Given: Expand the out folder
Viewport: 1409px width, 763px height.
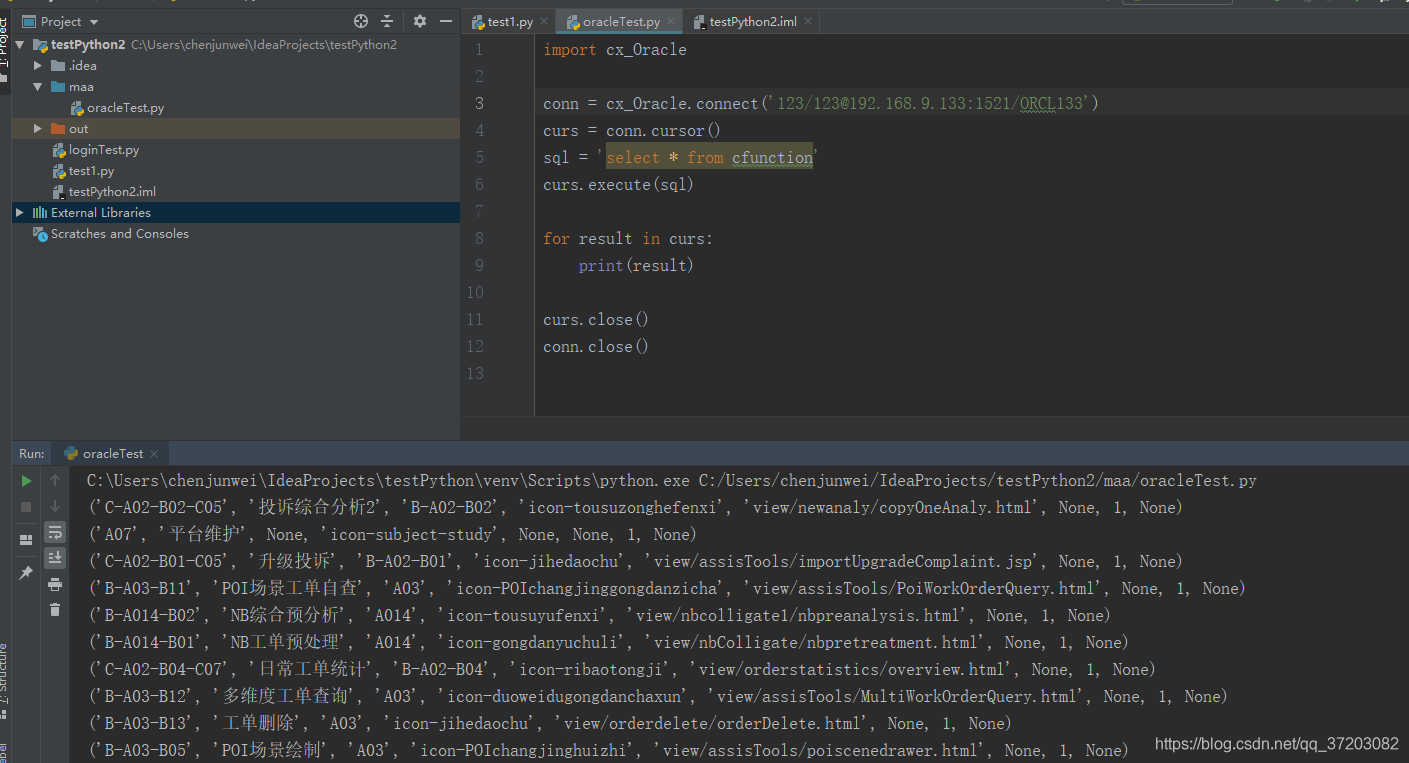Looking at the screenshot, I should [37, 128].
